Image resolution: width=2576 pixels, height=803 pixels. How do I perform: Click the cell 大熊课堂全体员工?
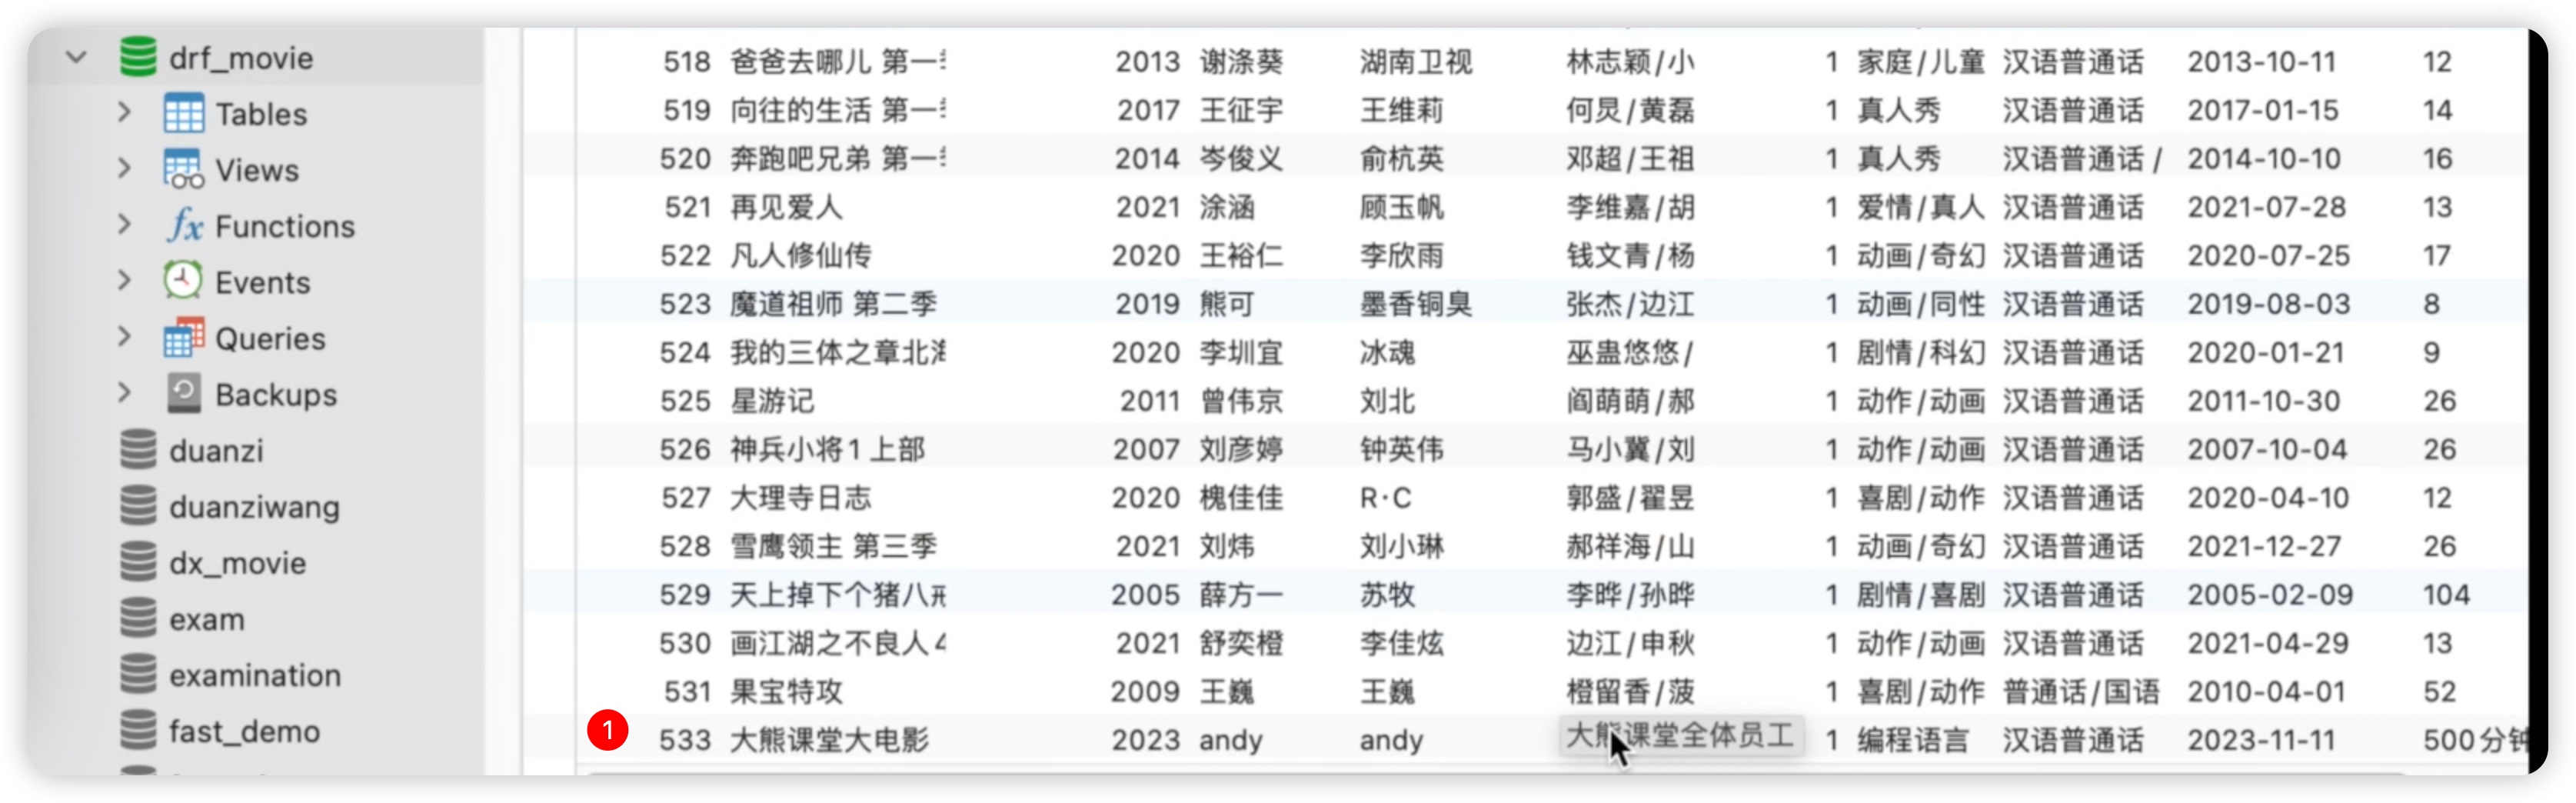point(1680,736)
